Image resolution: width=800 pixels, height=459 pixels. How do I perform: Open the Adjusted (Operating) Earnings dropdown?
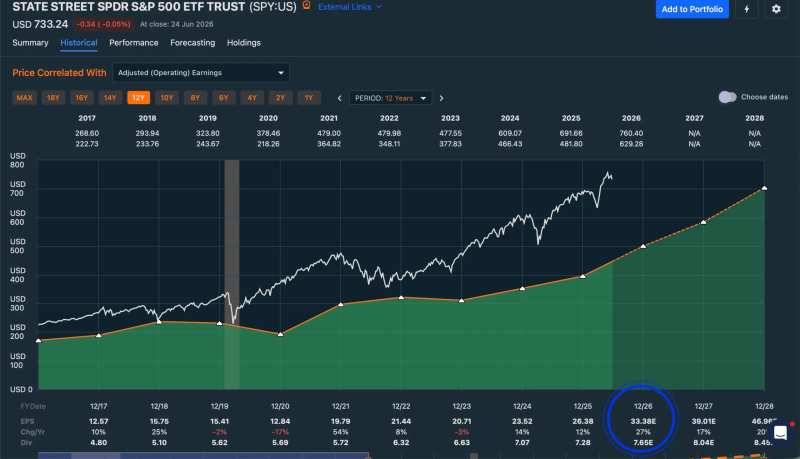tap(201, 72)
